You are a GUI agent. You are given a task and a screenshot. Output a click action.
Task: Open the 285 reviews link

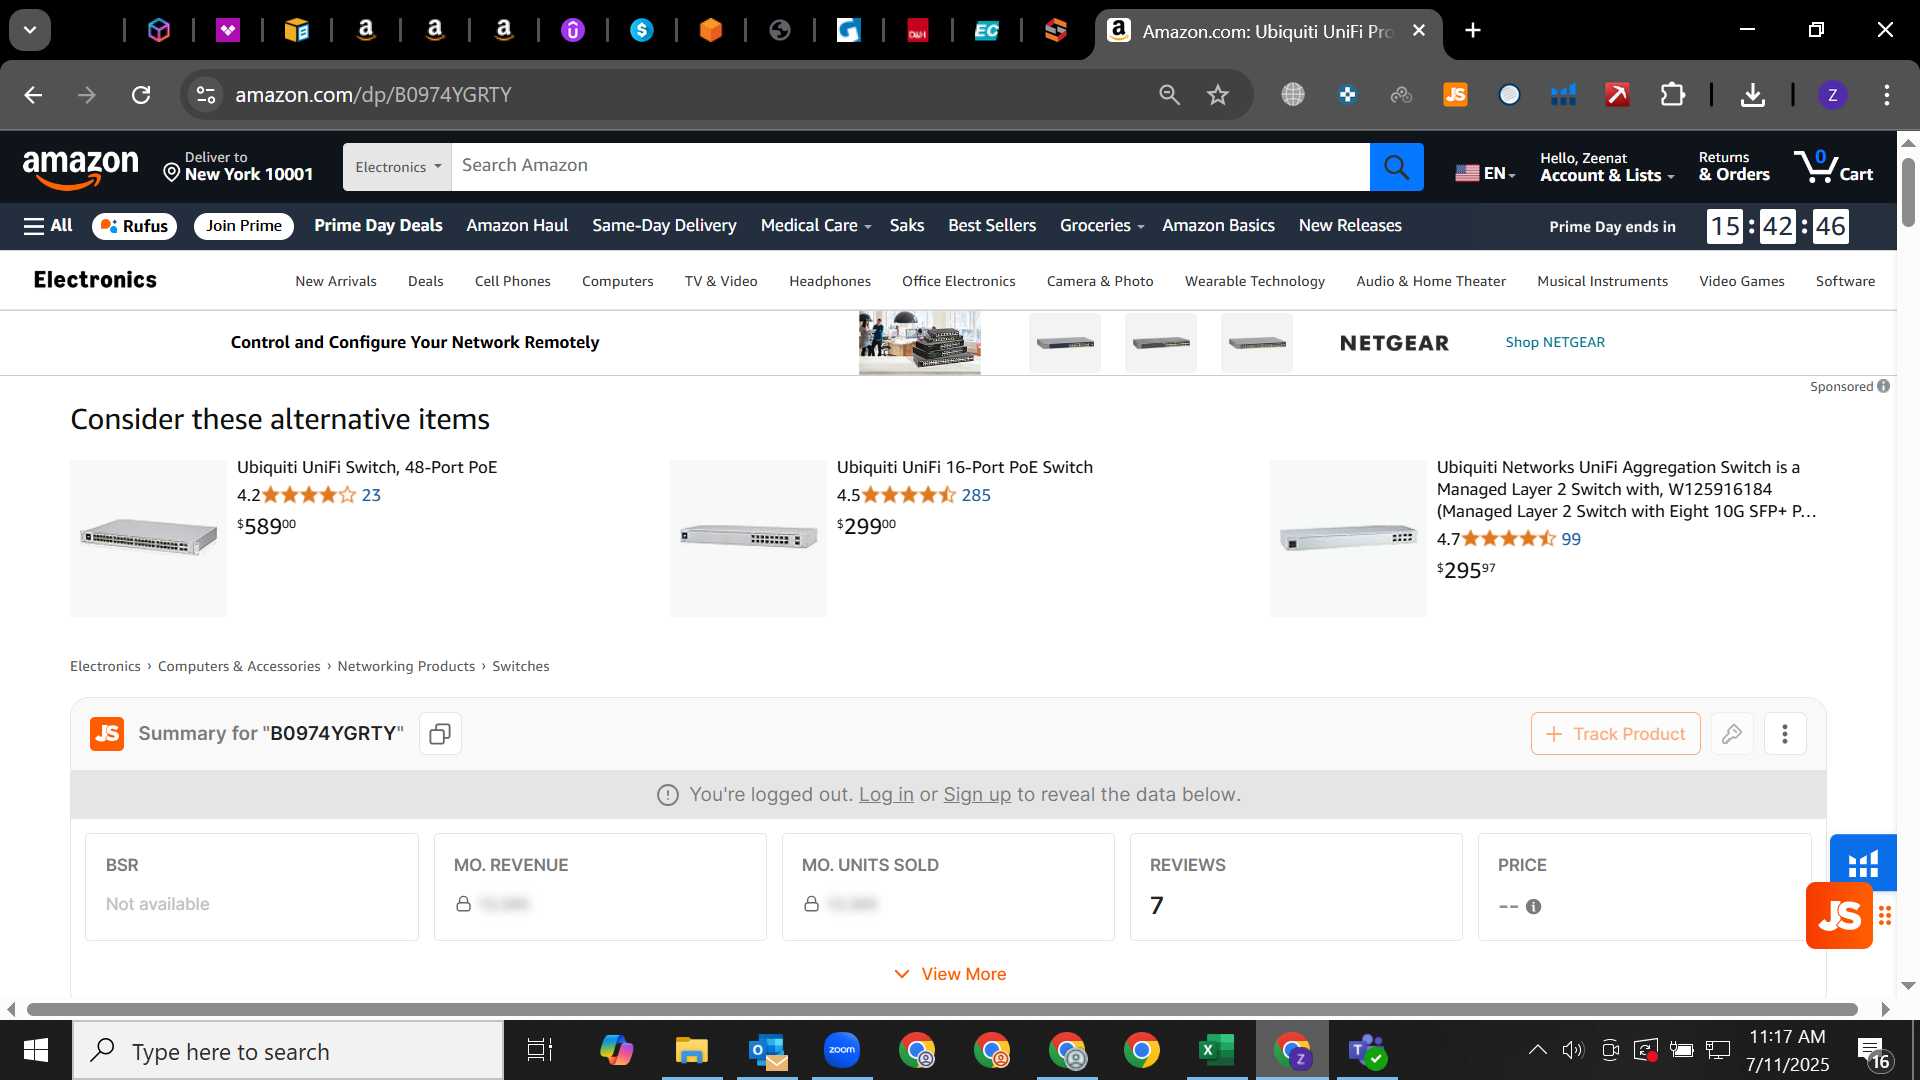click(976, 496)
